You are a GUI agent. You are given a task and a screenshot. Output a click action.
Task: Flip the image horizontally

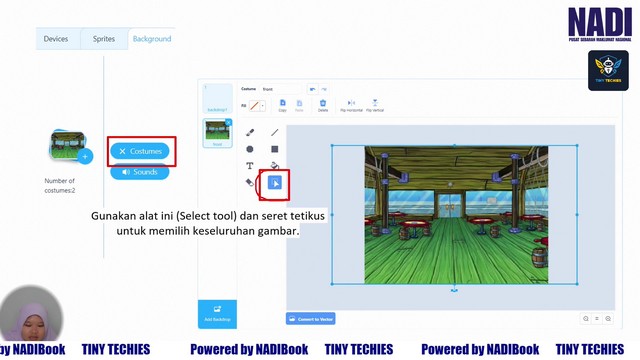[x=351, y=105]
